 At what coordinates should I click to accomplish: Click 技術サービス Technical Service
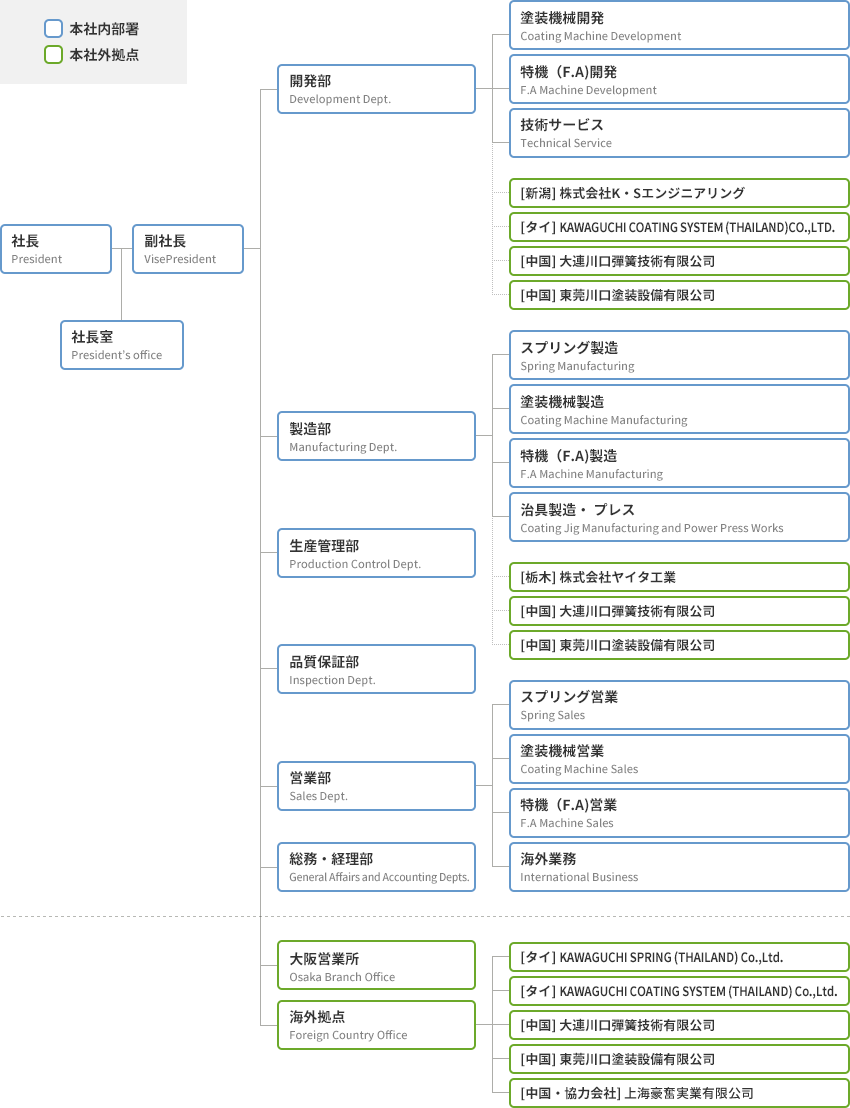(x=679, y=133)
